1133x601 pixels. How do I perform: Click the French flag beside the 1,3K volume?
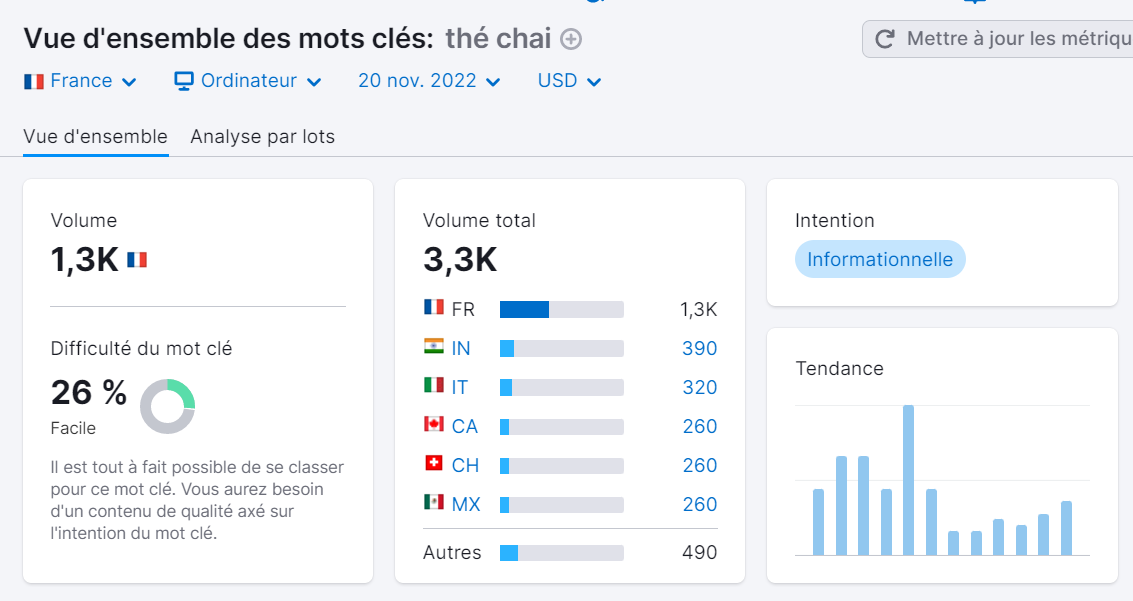(x=138, y=258)
